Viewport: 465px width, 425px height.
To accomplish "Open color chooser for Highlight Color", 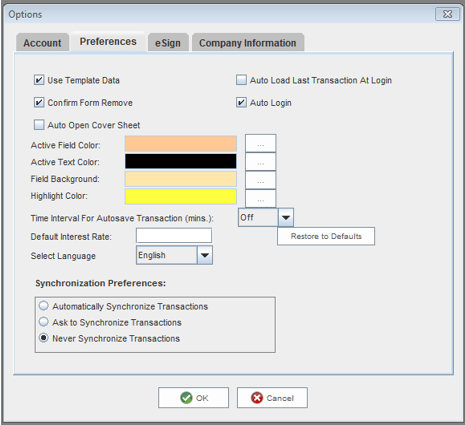I will [x=261, y=199].
